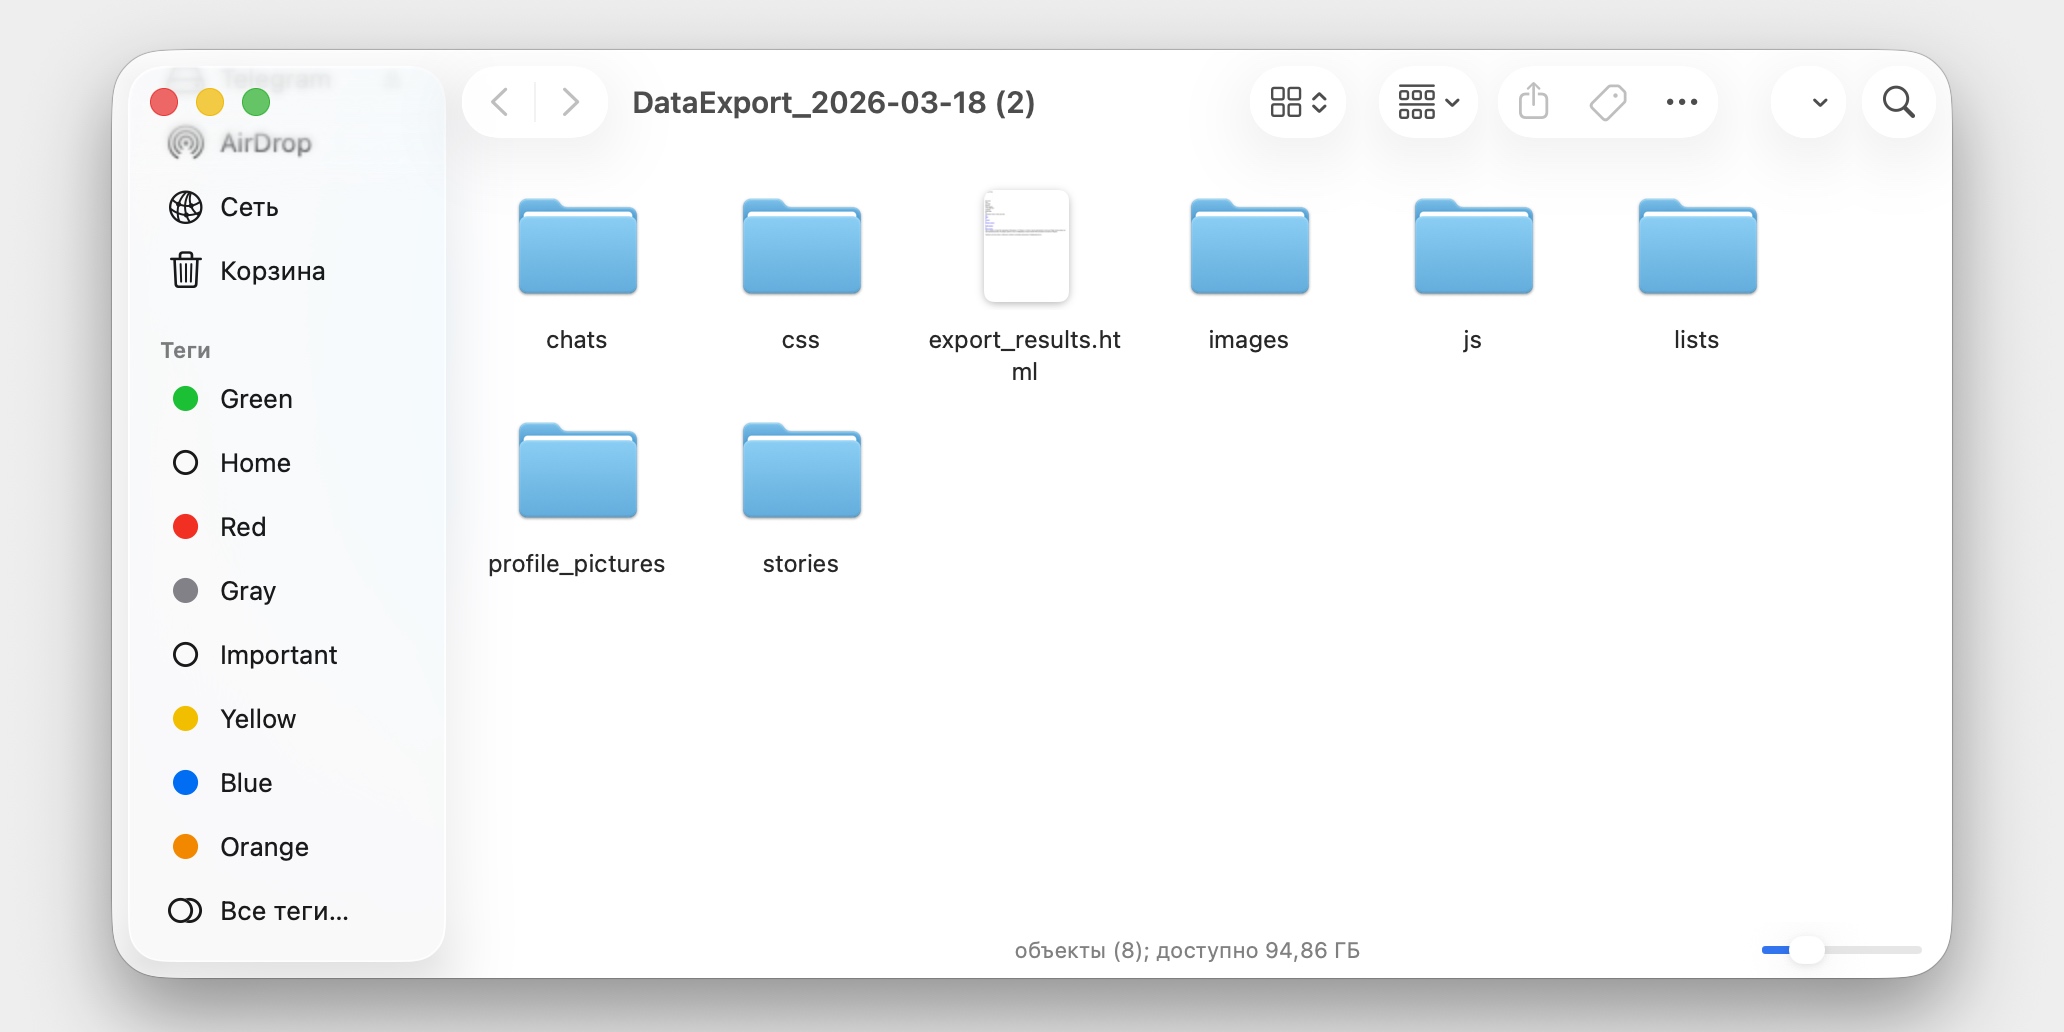Viewport: 2064px width, 1032px height.
Task: Go forward with the right chevron
Action: 570,102
